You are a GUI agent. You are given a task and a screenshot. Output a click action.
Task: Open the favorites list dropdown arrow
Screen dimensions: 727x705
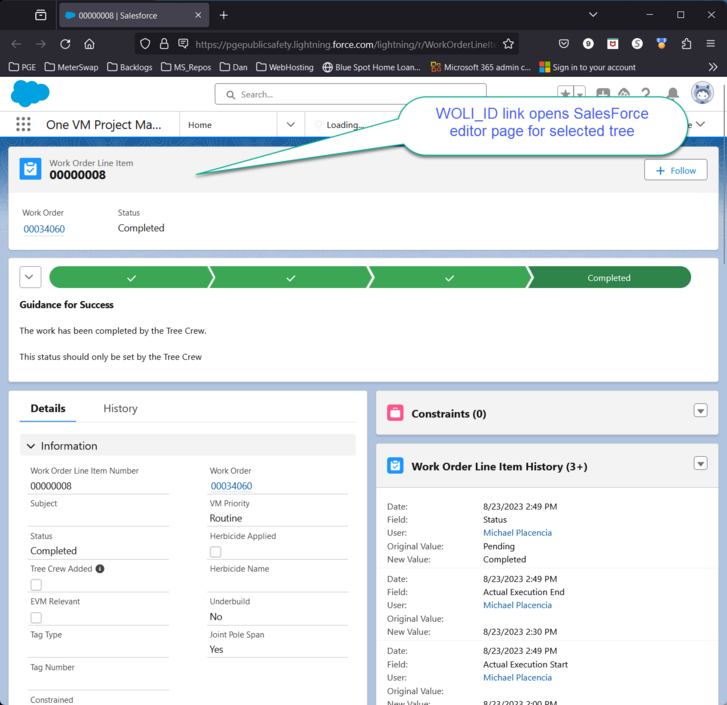coord(580,93)
